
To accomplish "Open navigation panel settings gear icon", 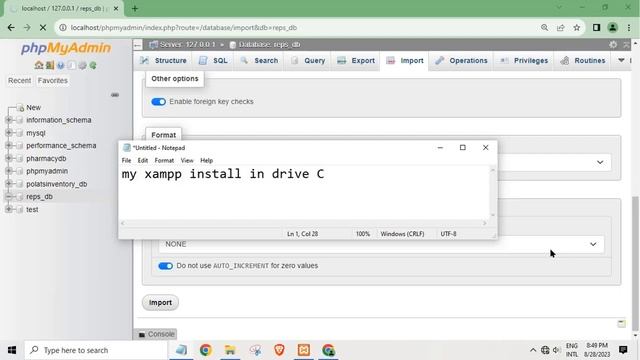I will [82, 65].
